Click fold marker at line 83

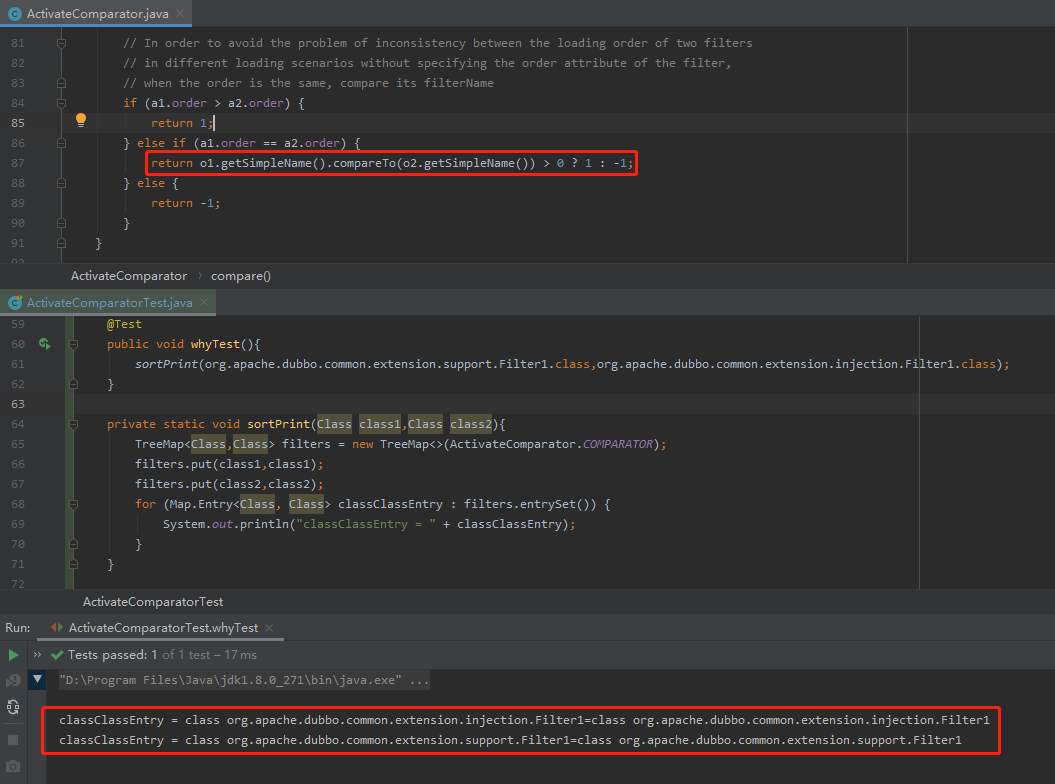[x=61, y=83]
